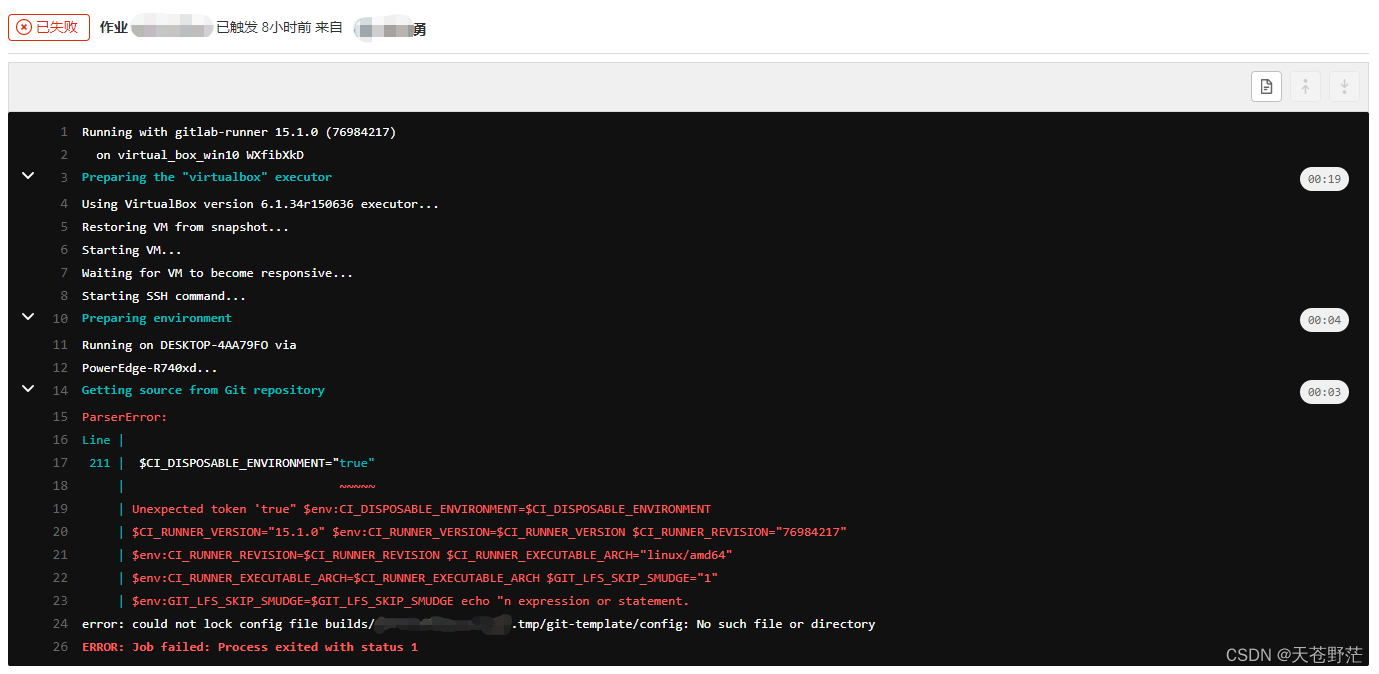The image size is (1379, 674).
Task: Click the Running on DESKTOP-4AA79FO via line
Action: [189, 345]
